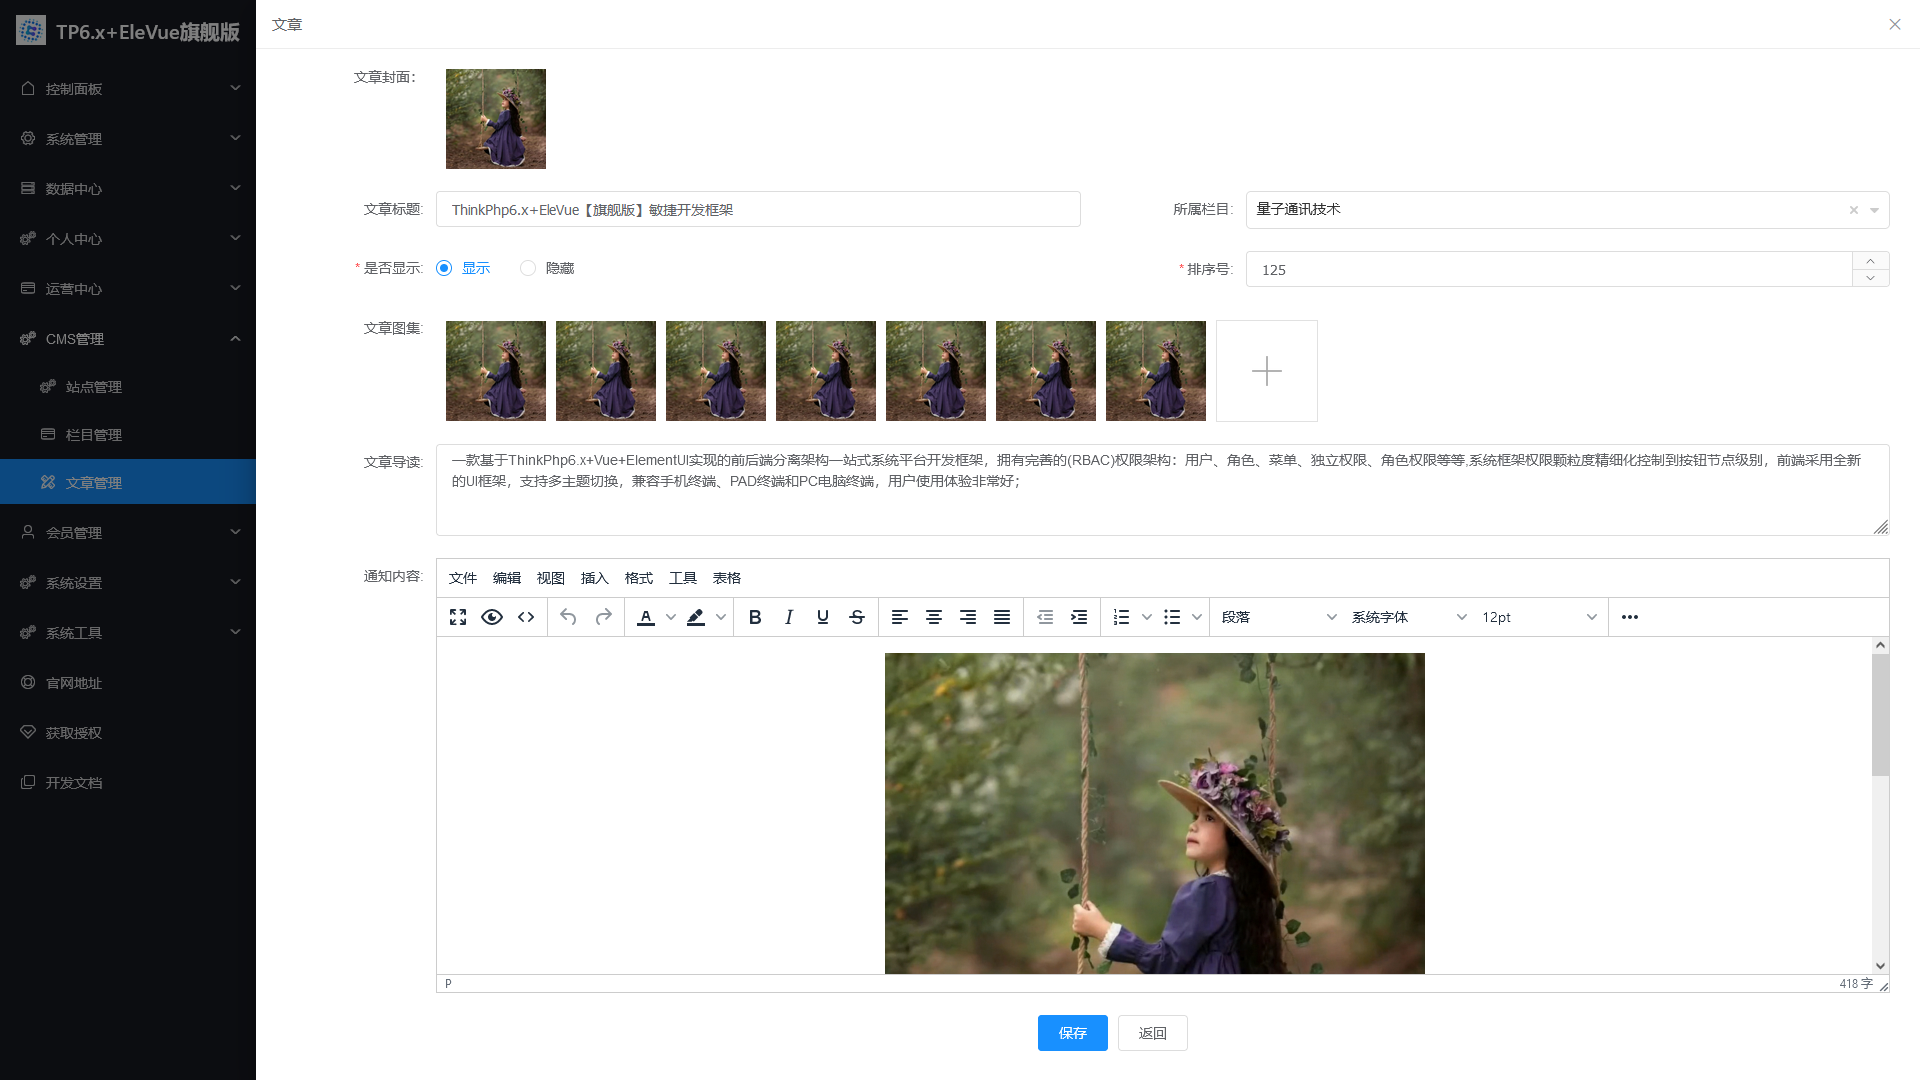This screenshot has height=1080, width=1920.
Task: Click the 文章标题 input field
Action: click(x=758, y=209)
